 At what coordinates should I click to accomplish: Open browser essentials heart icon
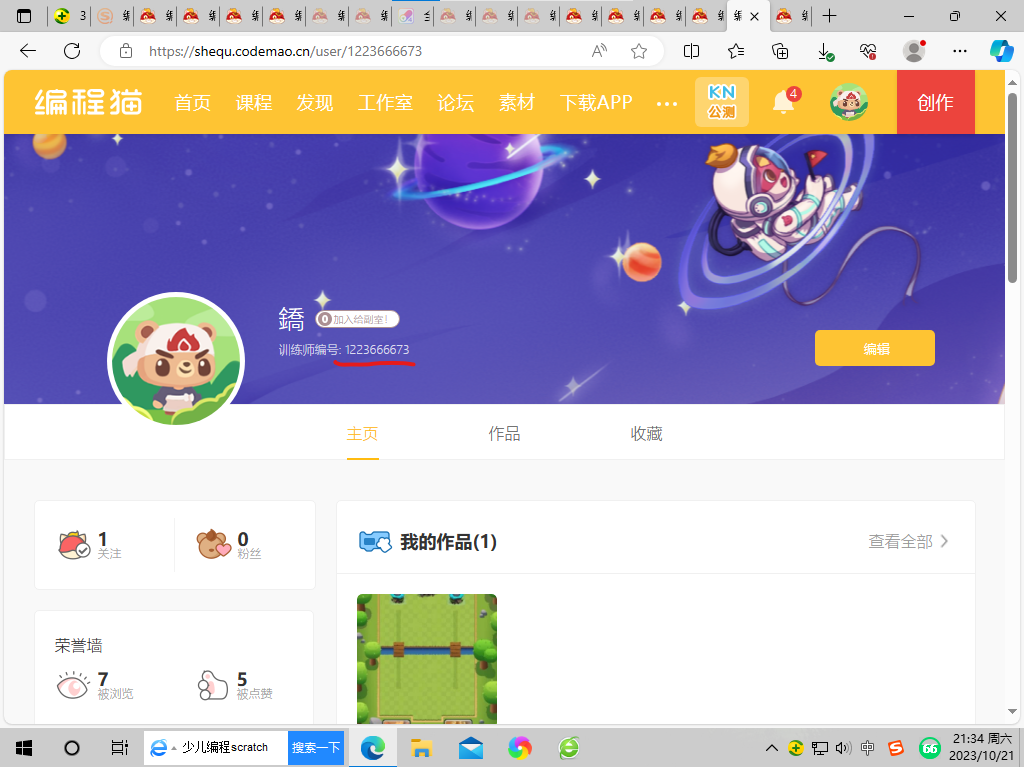click(868, 51)
